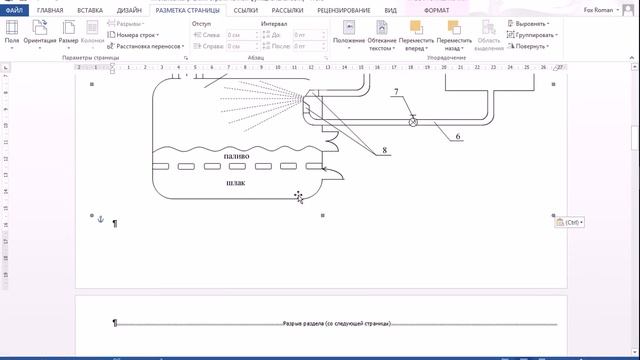Click the Слева indent field
This screenshot has height=360, width=640.
242,35
